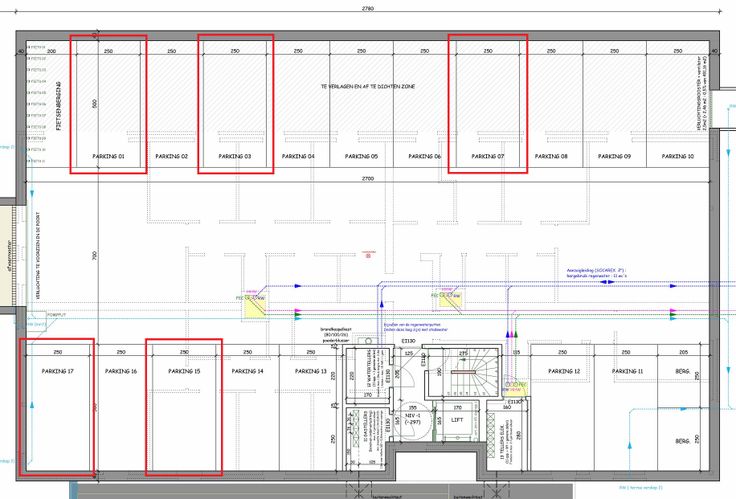Select the red-outlined Parking 03 space
Screen dimensions: 736x499
pyautogui.click(x=235, y=104)
